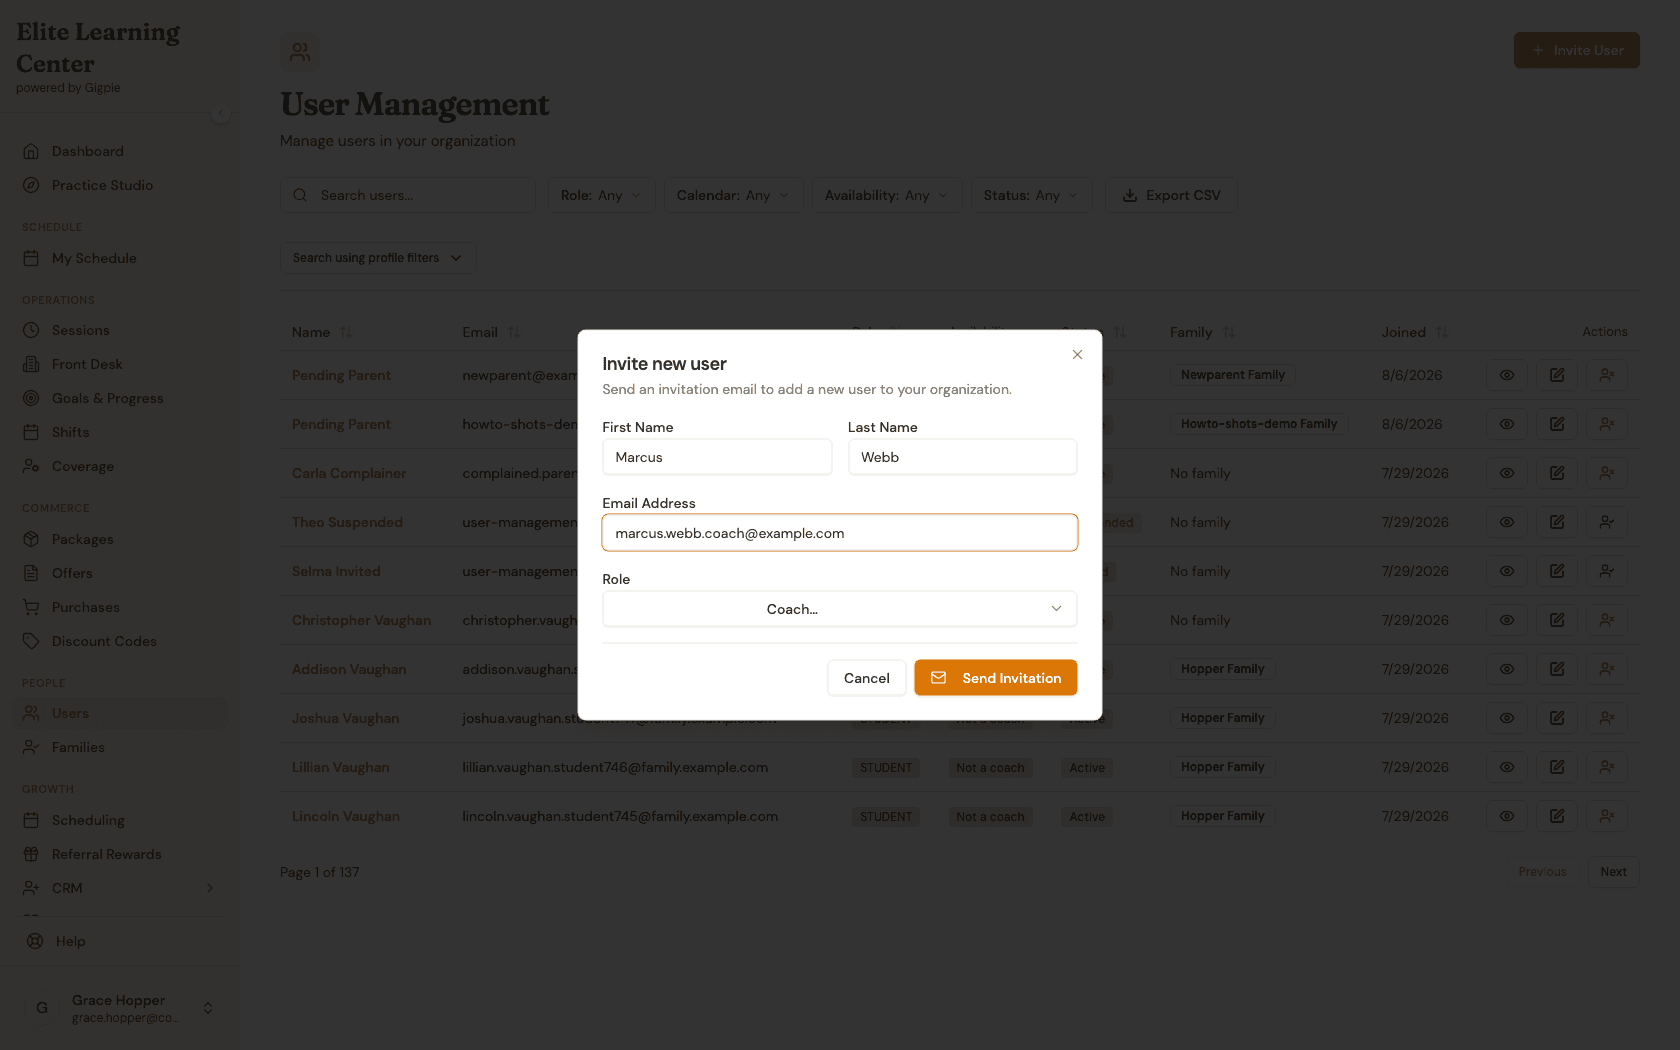Image resolution: width=1680 pixels, height=1050 pixels.
Task: Open the Role: Any filter
Action: click(601, 195)
